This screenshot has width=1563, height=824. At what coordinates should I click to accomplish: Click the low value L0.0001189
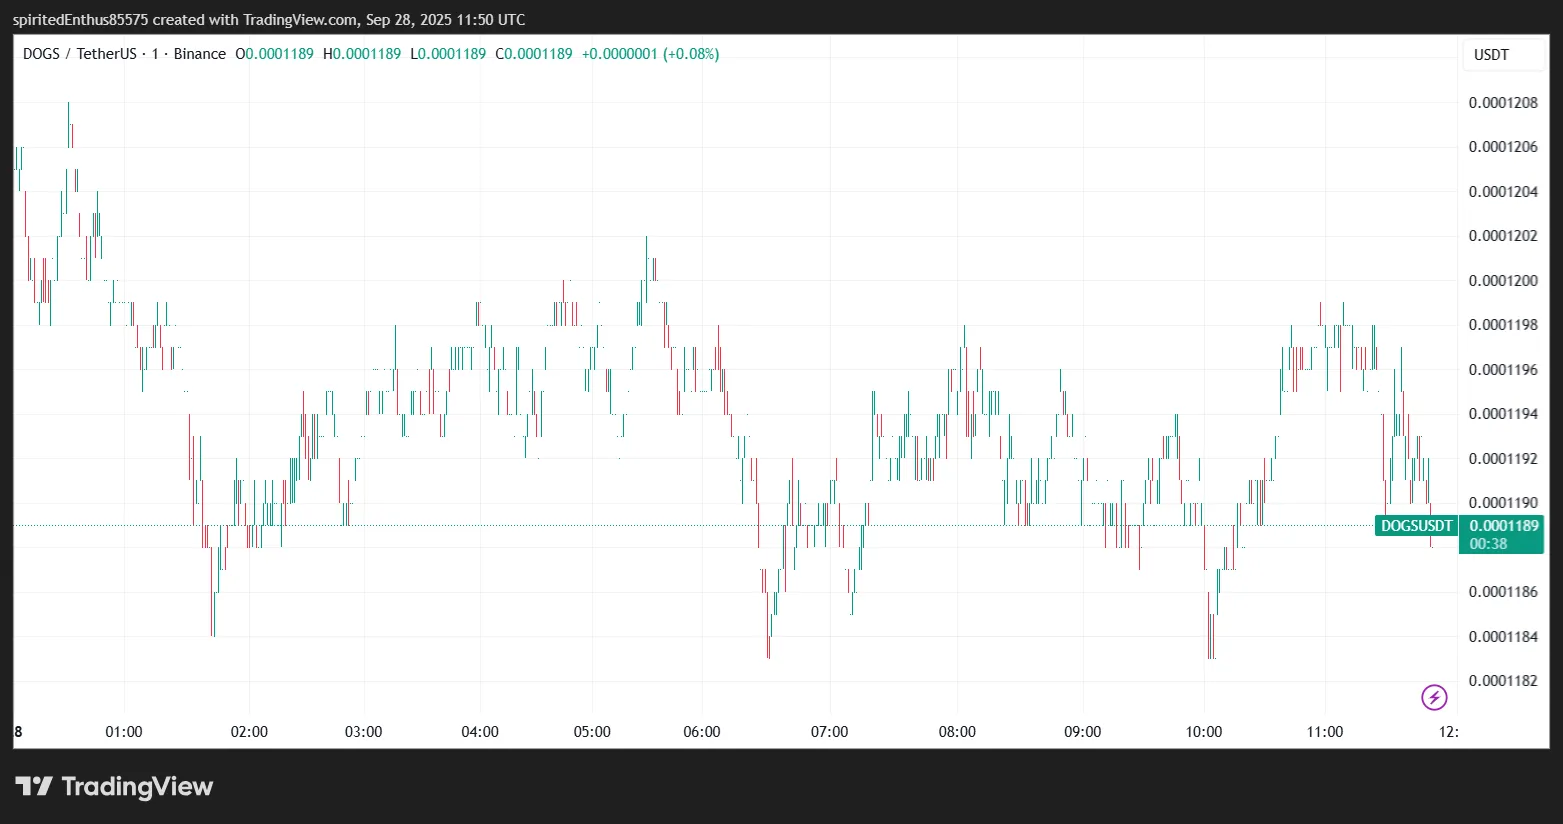coord(448,54)
